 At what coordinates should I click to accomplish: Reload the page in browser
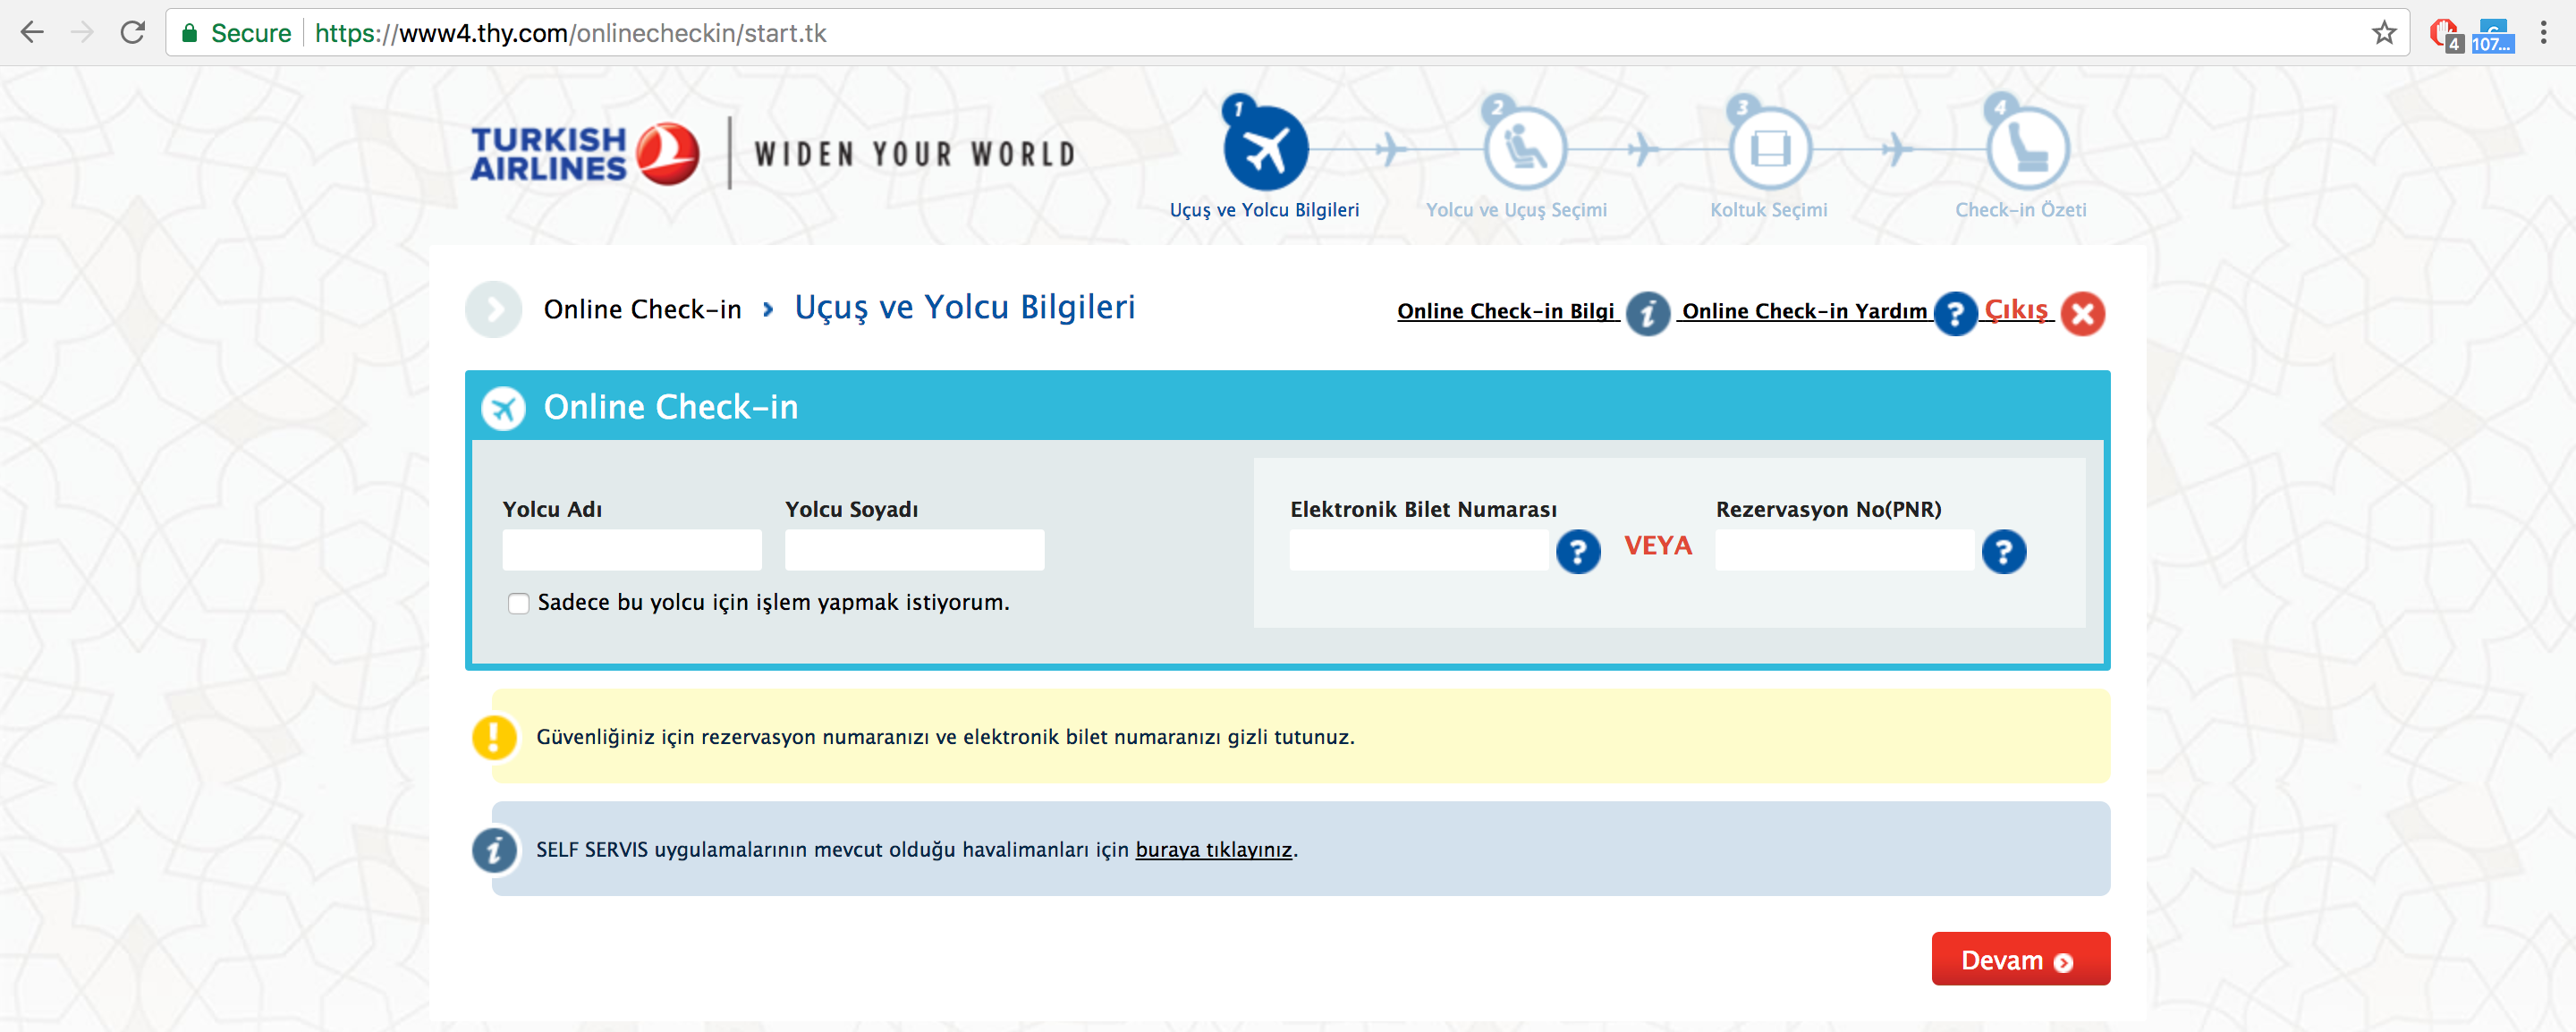point(133,33)
